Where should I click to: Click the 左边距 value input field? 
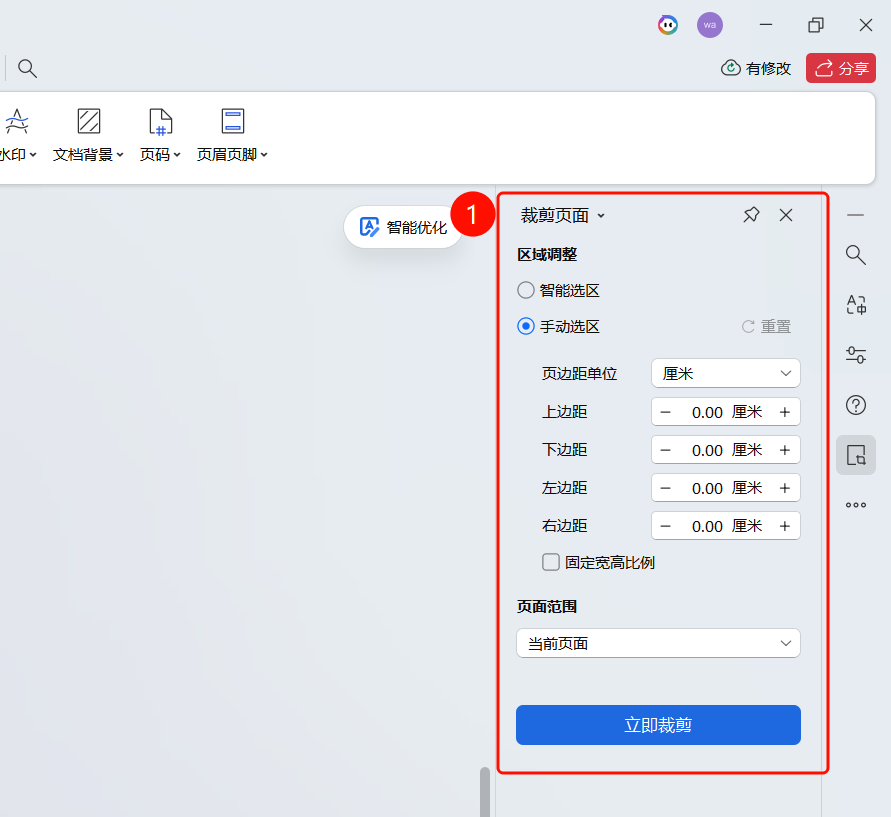726,488
